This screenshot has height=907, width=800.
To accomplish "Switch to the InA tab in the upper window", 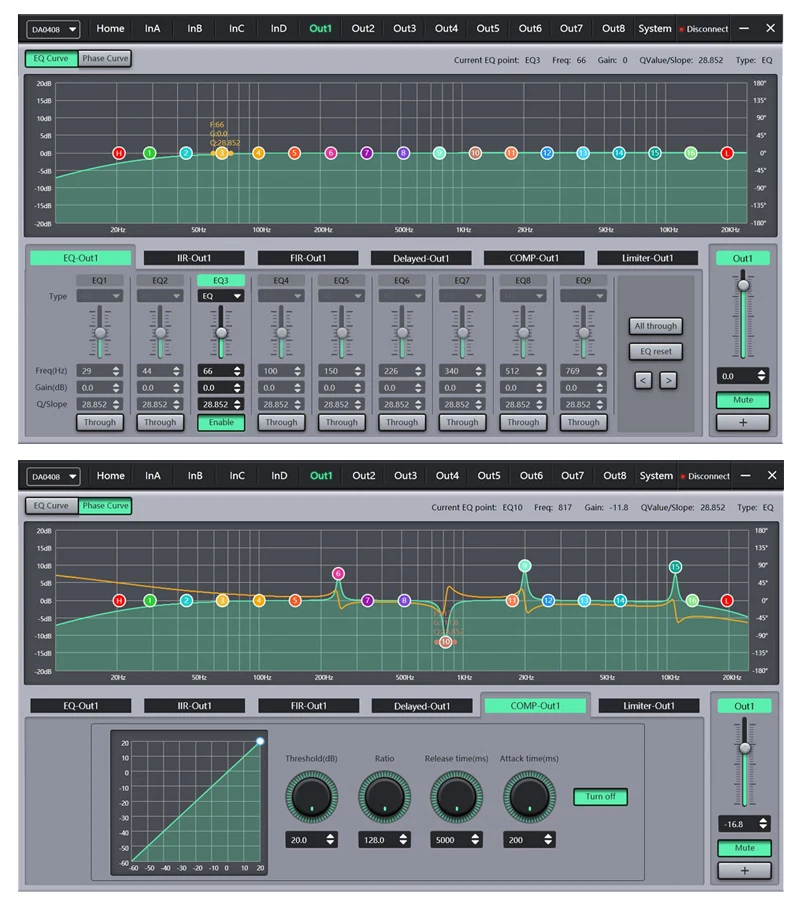I will click(x=152, y=28).
